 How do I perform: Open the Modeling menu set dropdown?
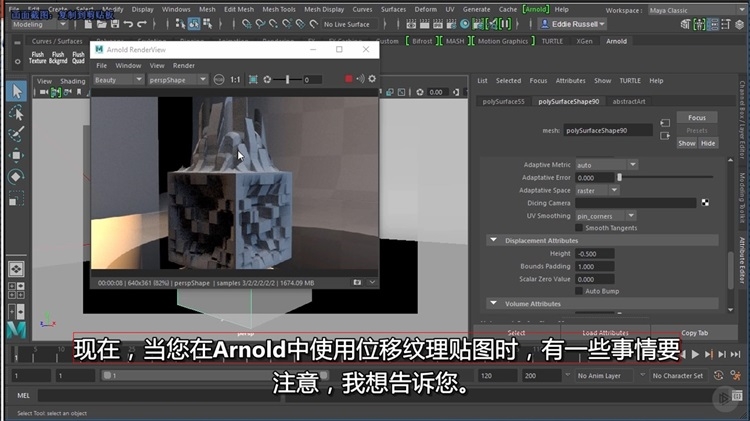click(x=39, y=24)
